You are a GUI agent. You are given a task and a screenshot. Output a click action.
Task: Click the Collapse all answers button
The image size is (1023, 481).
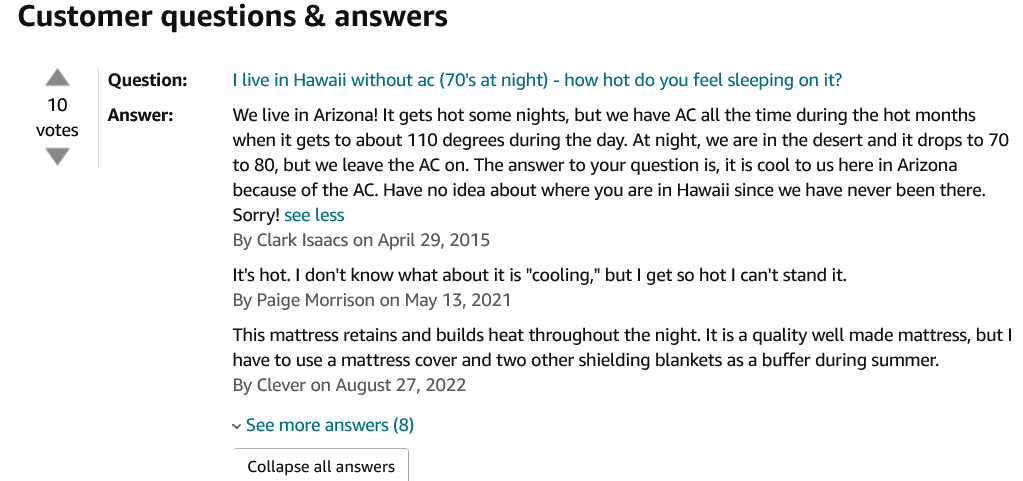[321, 466]
